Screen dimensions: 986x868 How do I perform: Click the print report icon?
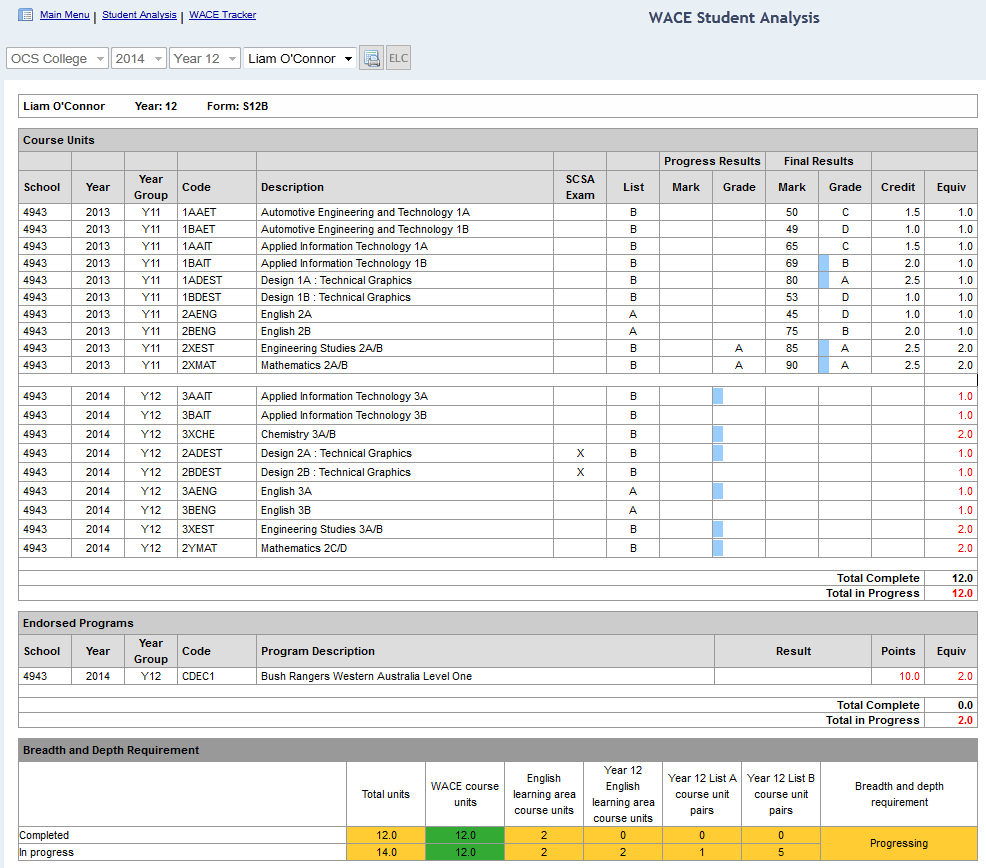[371, 58]
